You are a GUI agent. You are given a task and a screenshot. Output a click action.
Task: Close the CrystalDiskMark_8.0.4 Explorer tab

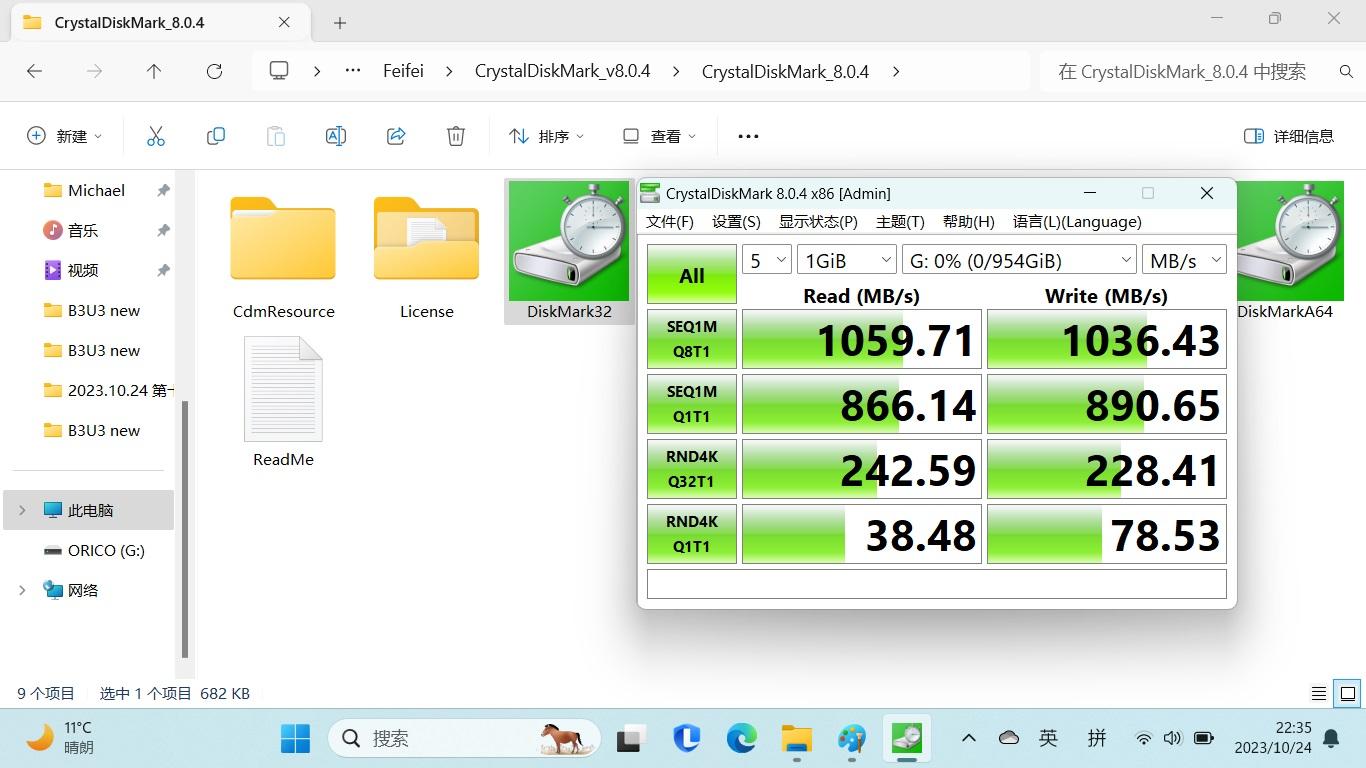(284, 22)
